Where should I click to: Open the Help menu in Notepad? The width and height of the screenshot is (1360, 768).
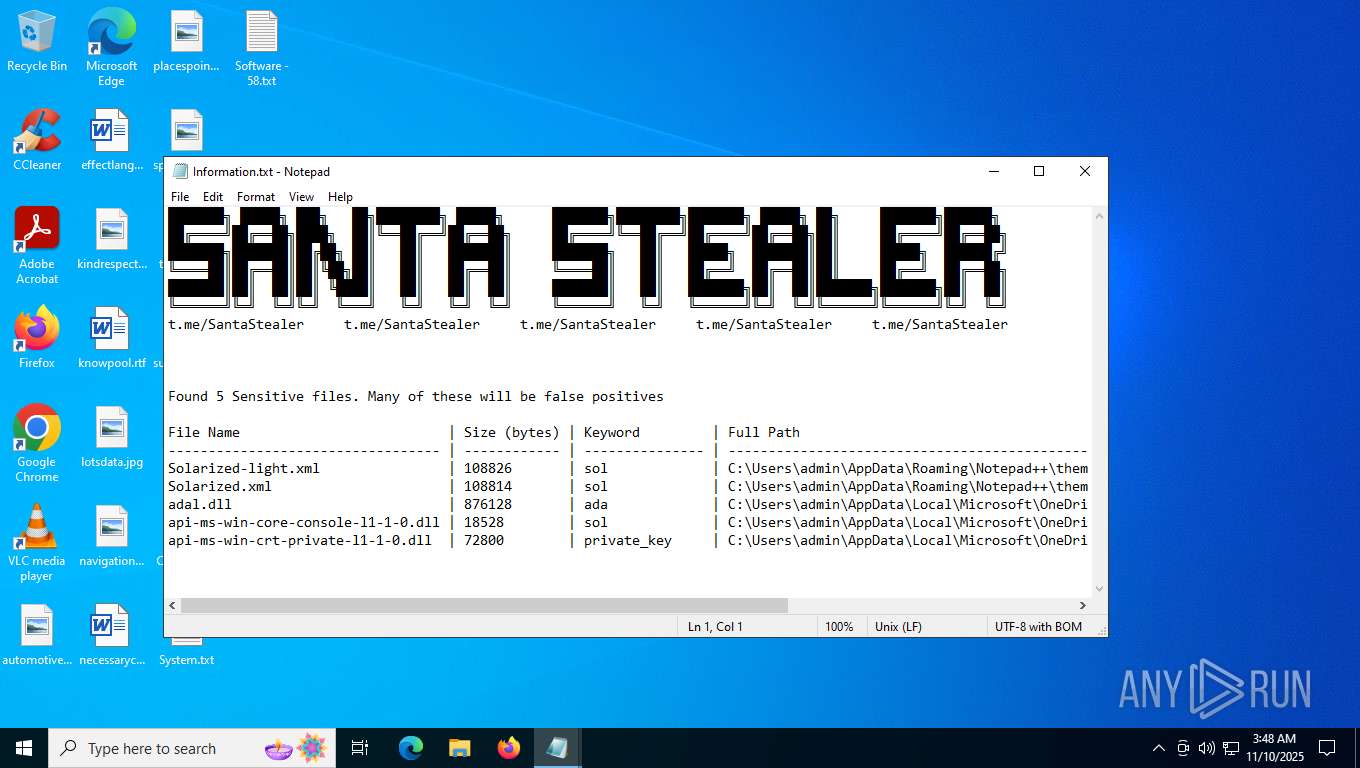coord(340,197)
